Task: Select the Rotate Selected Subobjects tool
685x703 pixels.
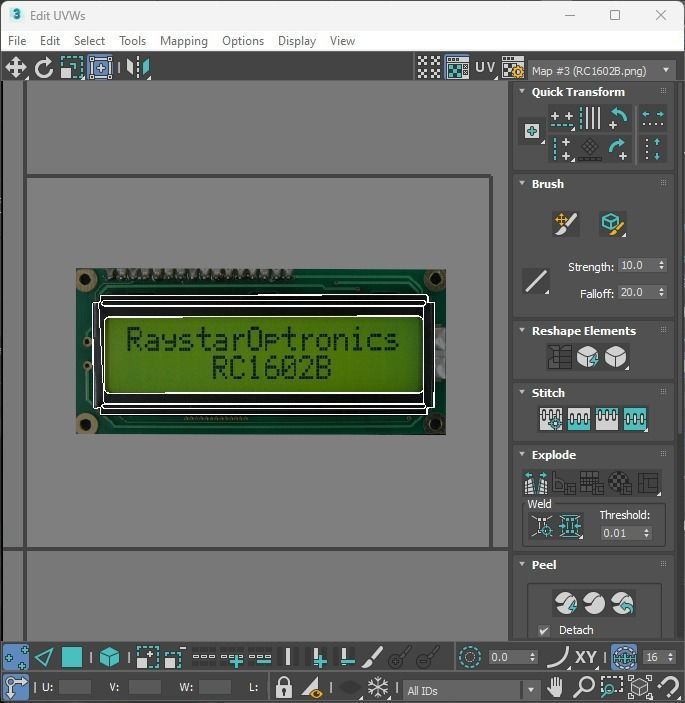Action: click(x=43, y=68)
